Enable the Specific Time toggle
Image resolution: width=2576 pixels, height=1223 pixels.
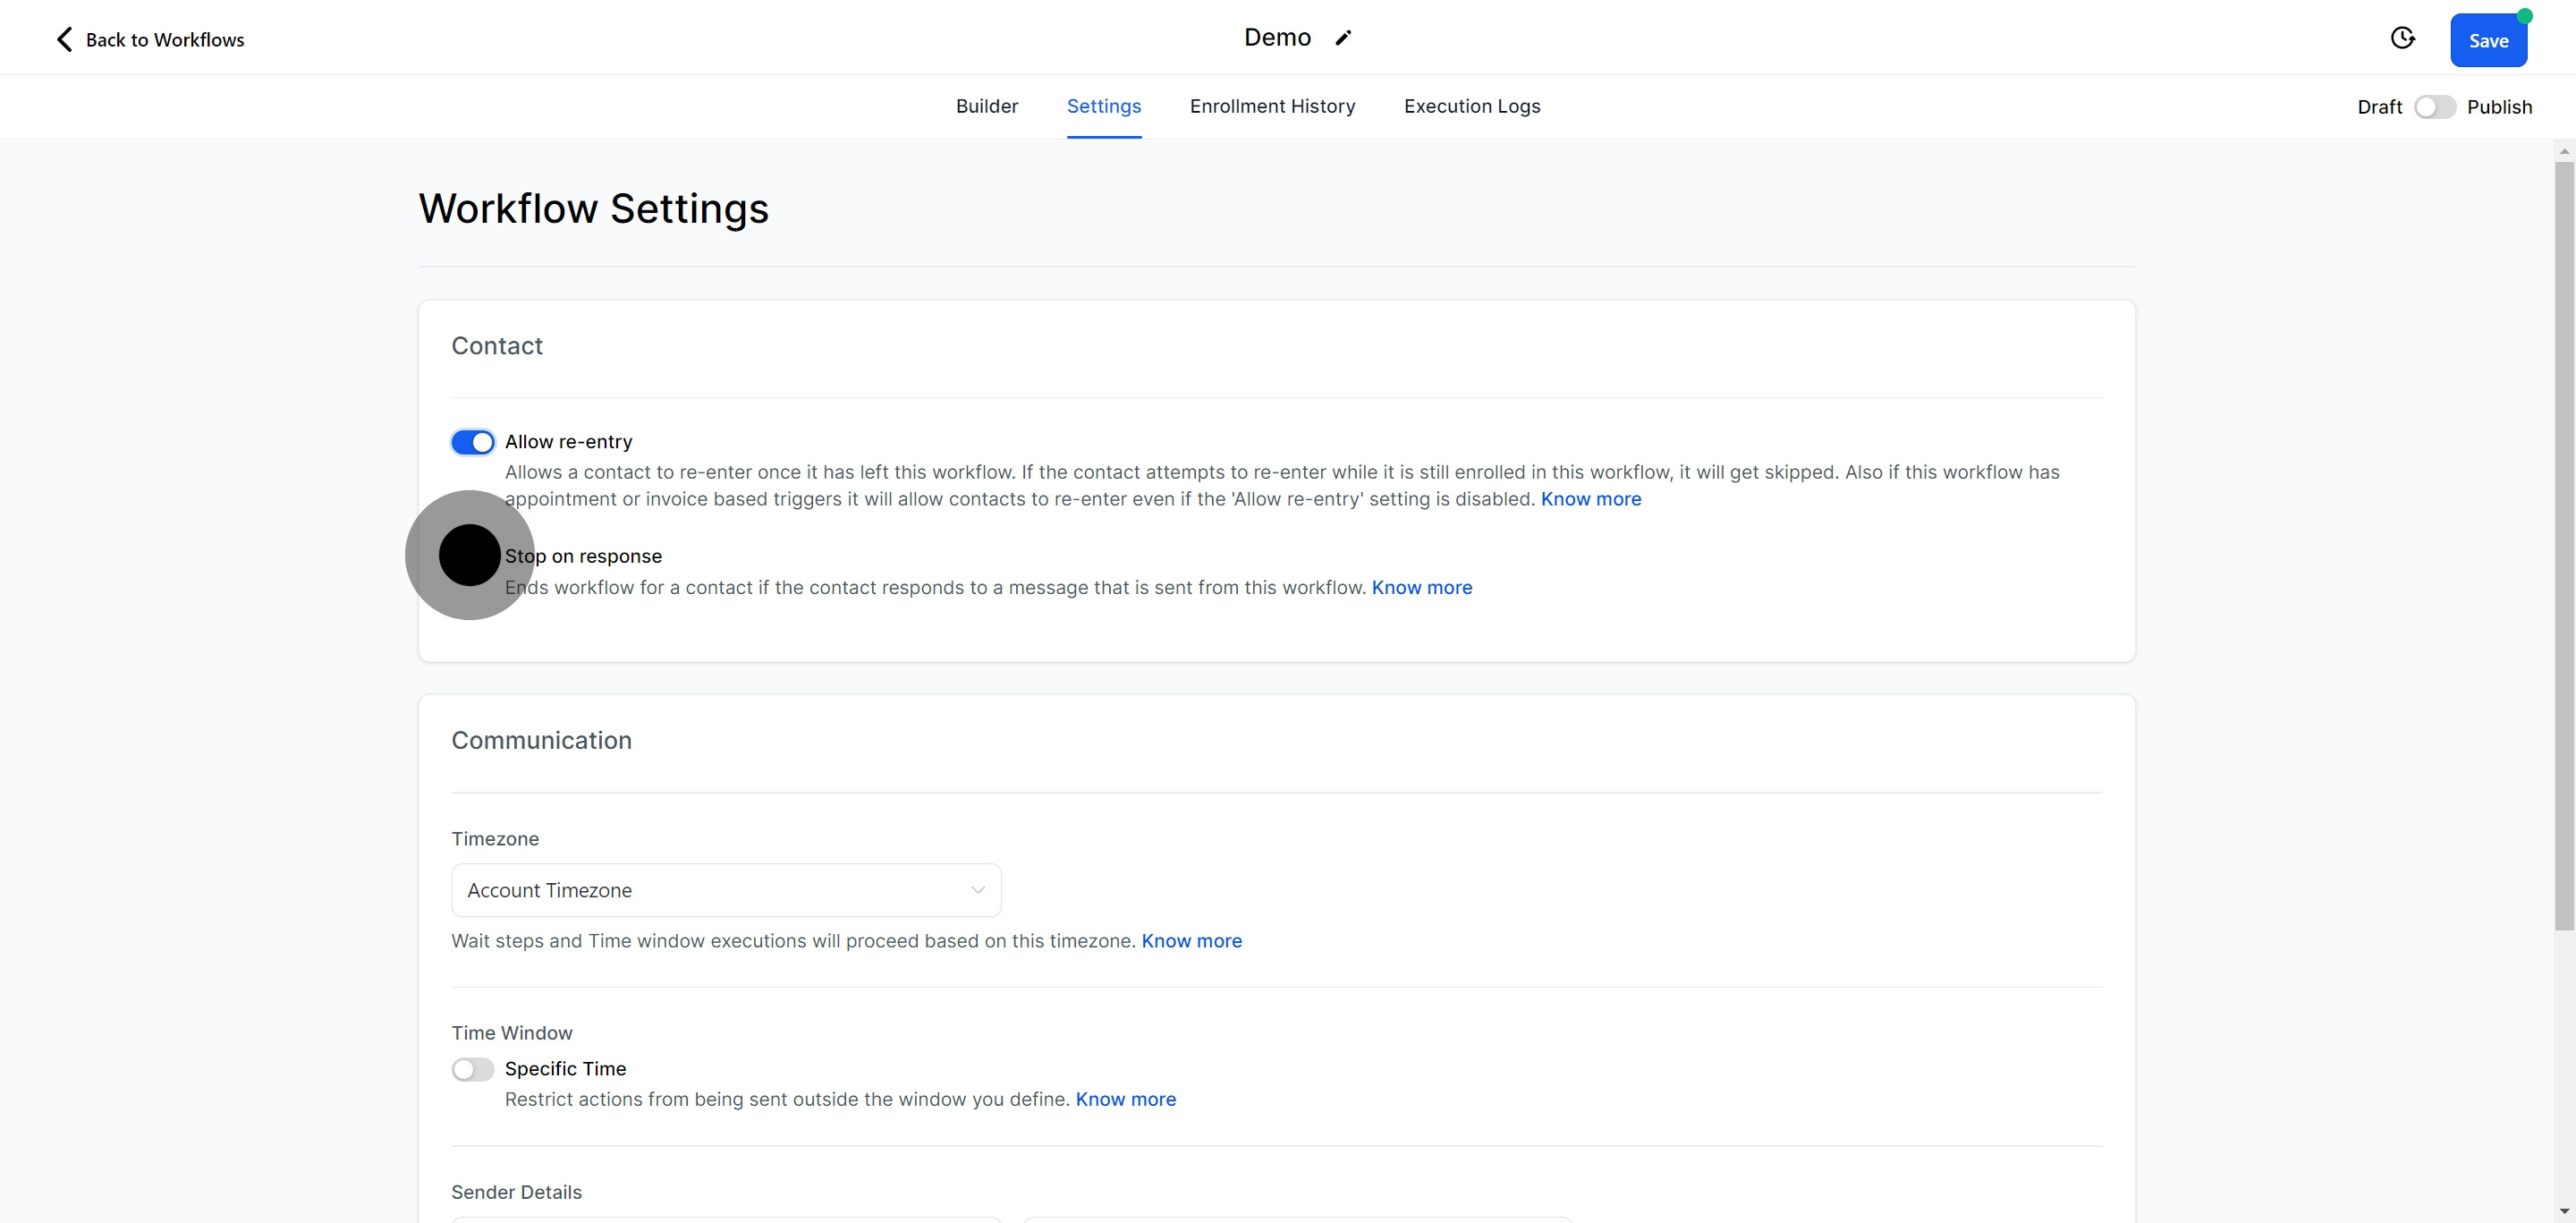(472, 1069)
